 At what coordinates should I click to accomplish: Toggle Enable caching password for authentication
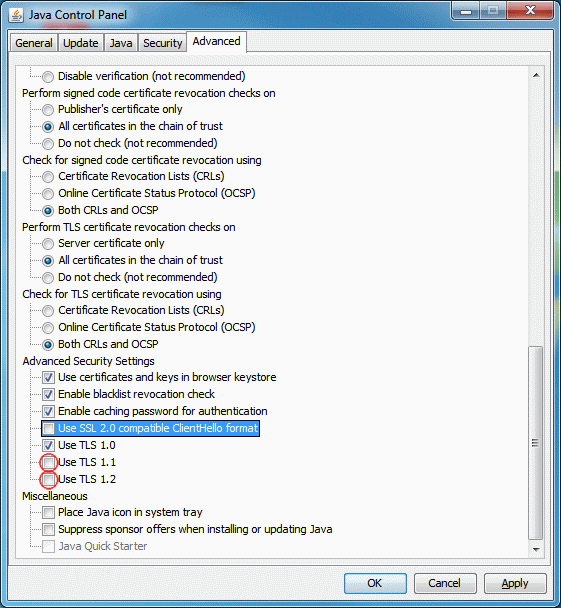48,411
